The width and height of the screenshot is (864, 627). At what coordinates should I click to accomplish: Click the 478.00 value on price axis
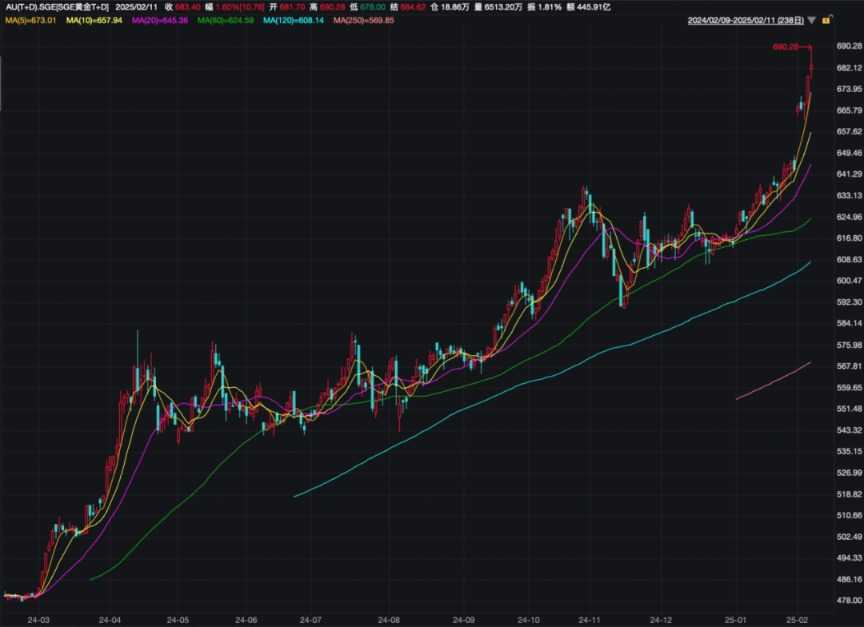click(849, 600)
